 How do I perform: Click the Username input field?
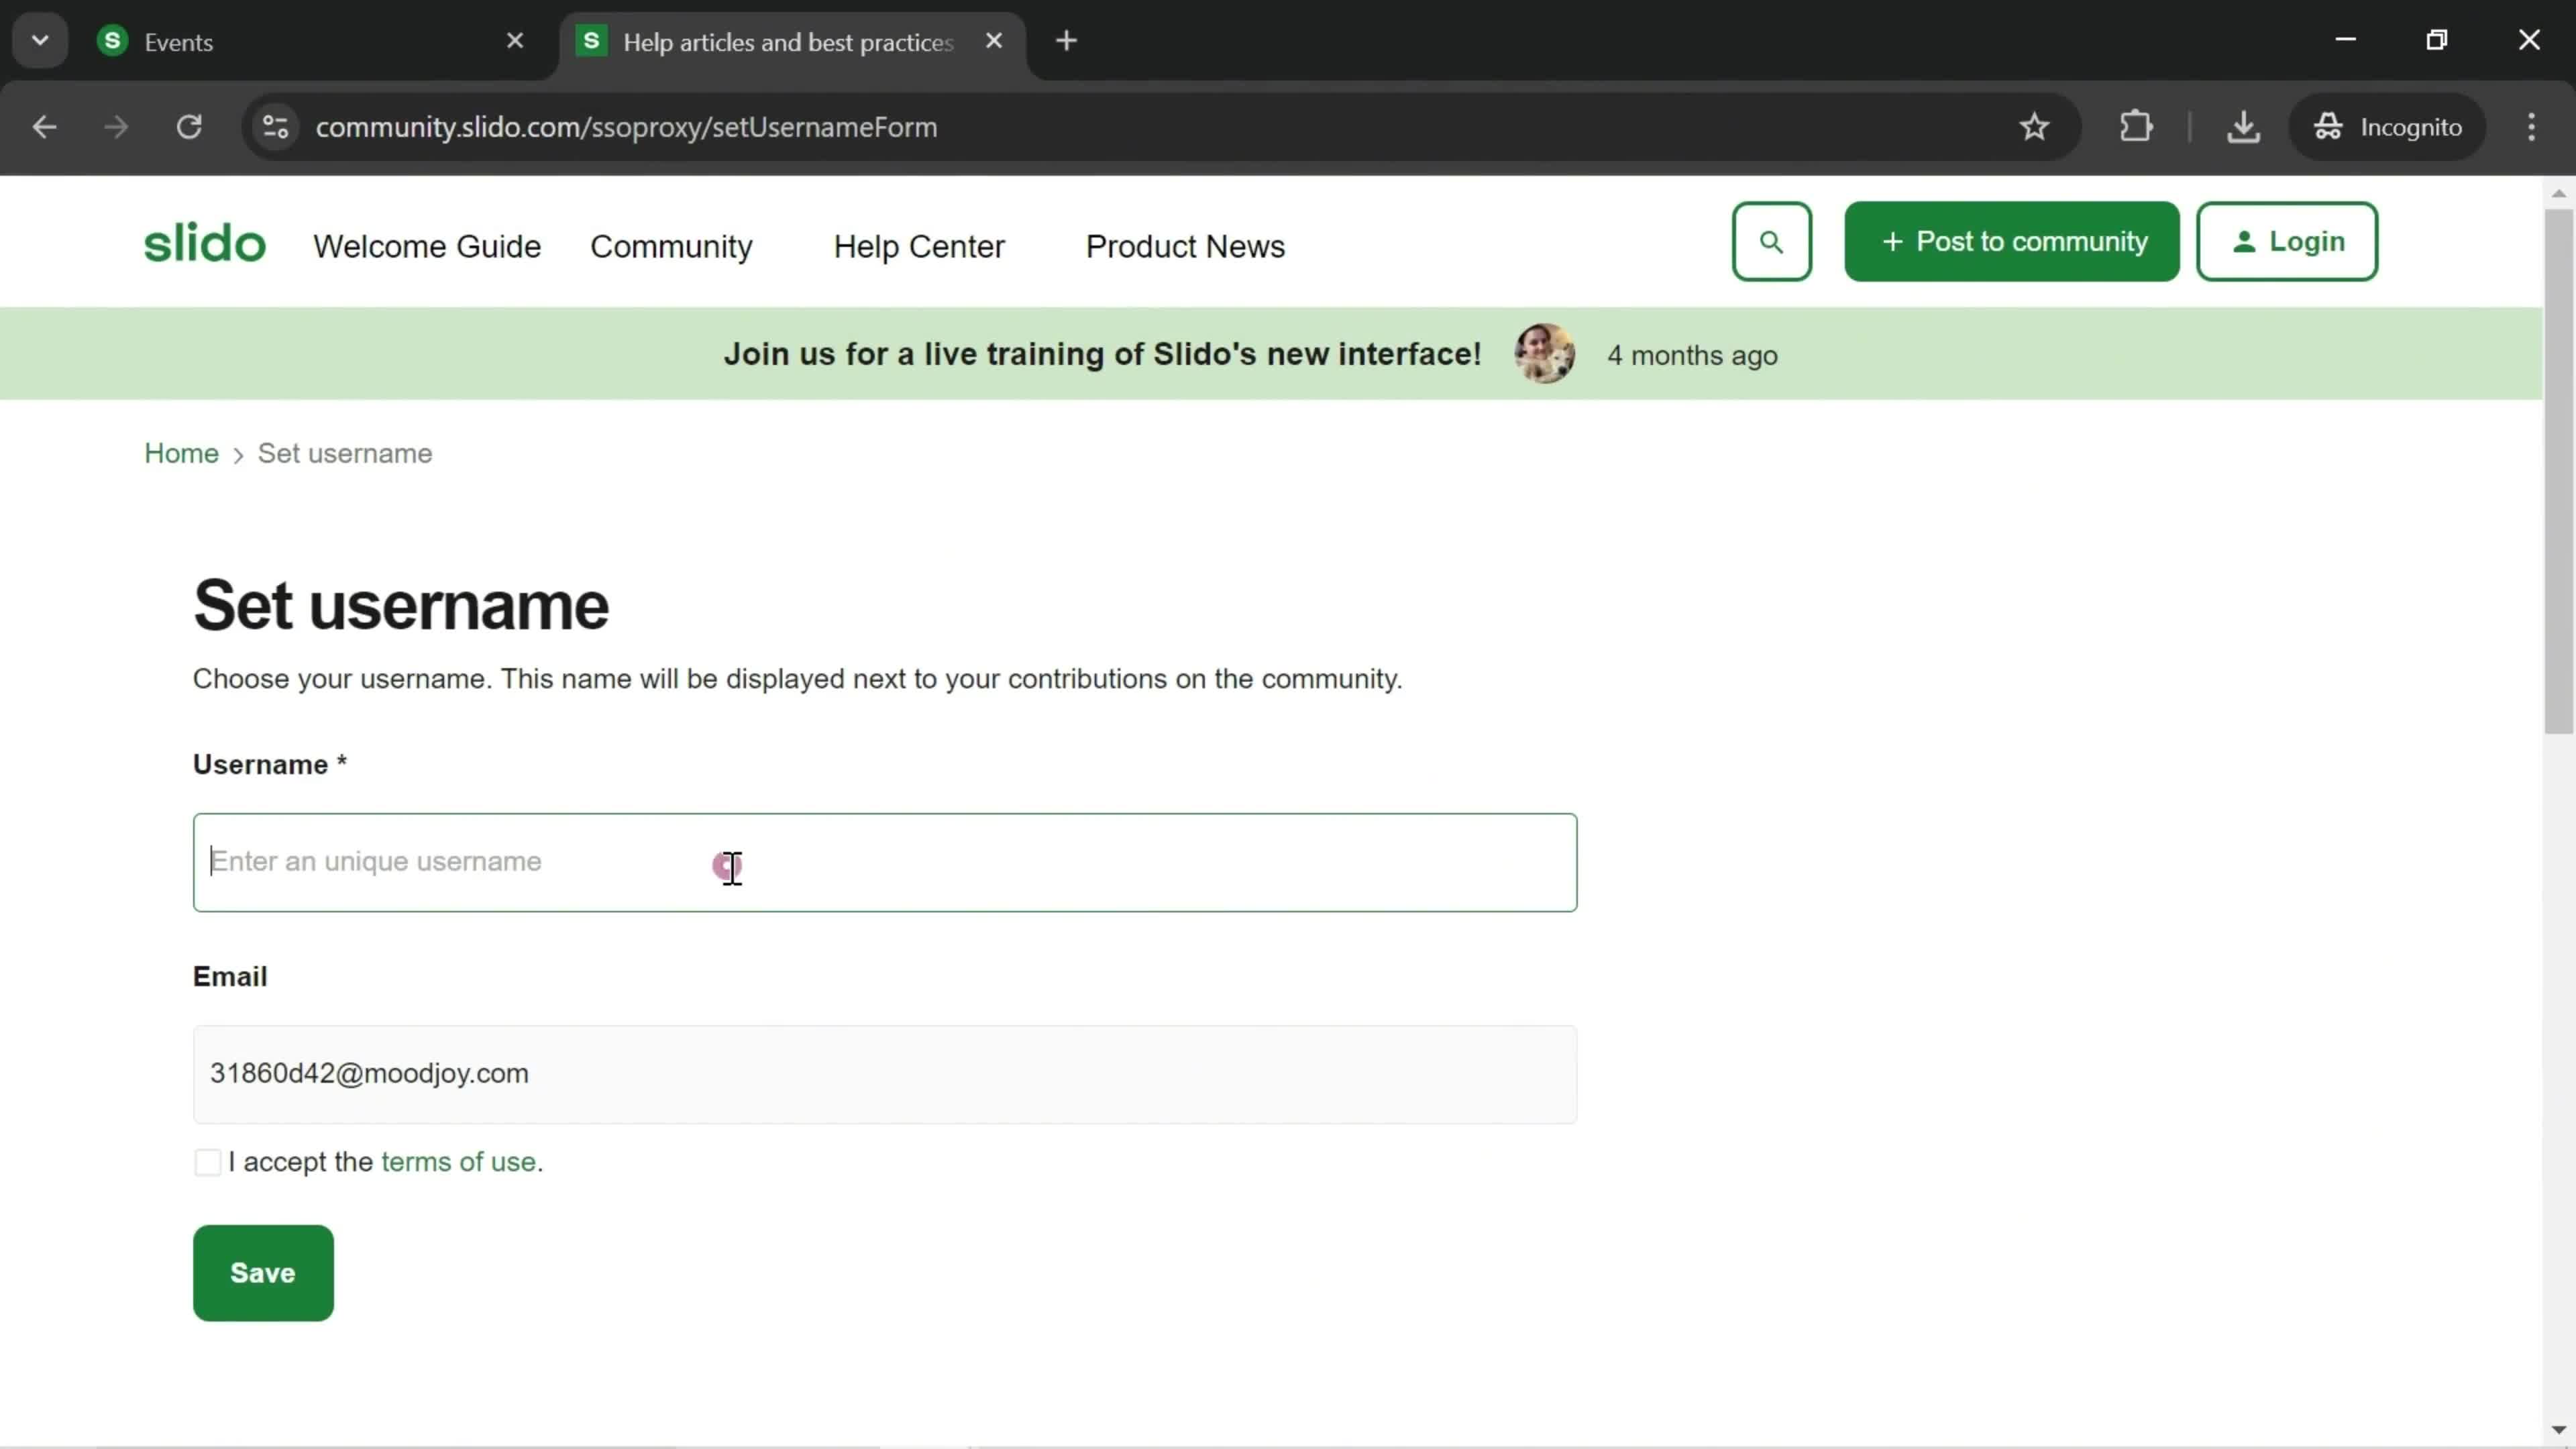click(885, 861)
